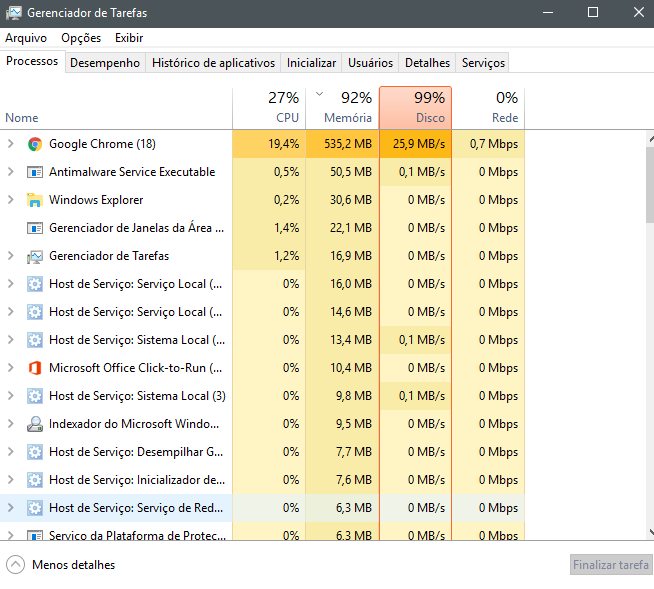The height and width of the screenshot is (589, 654).
Task: Sort by the Disco column header
Action: click(x=415, y=108)
